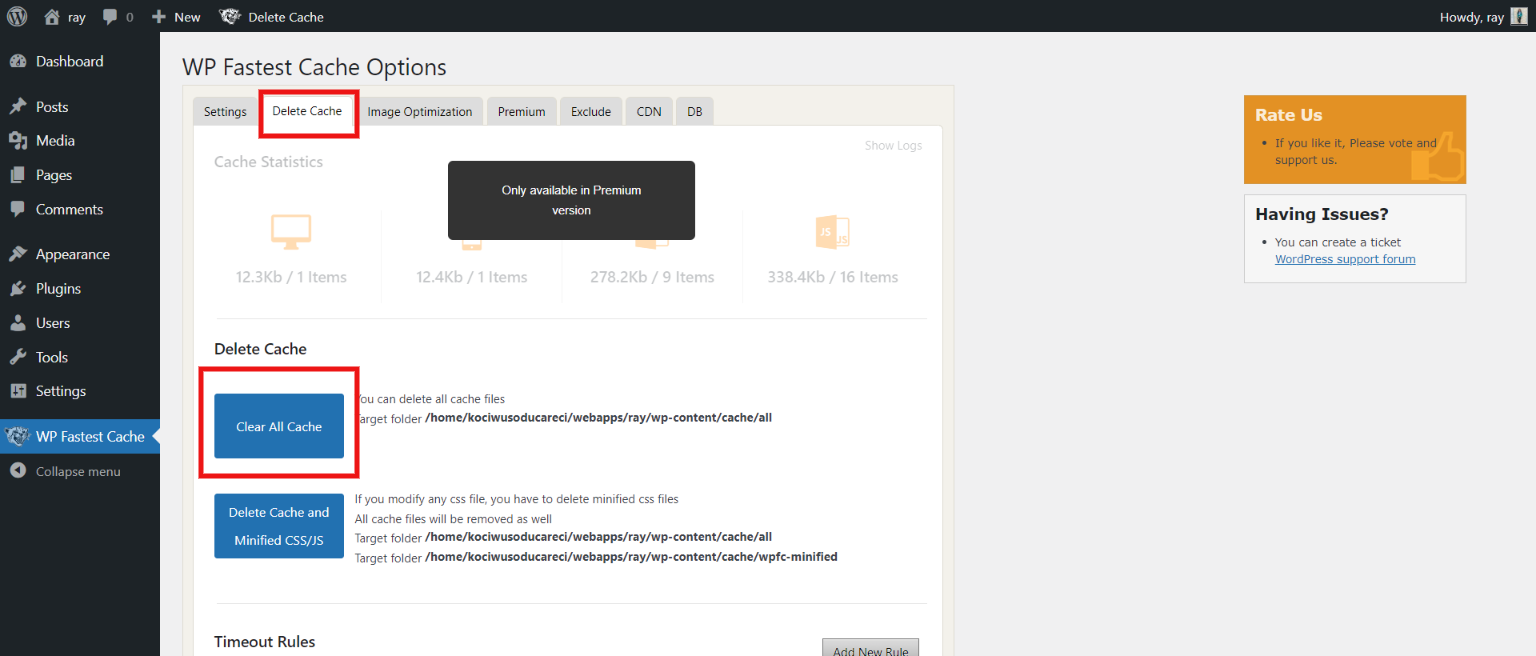Click the "338.4Kb / 16 Items" statistic text
1536x656 pixels.
point(833,277)
